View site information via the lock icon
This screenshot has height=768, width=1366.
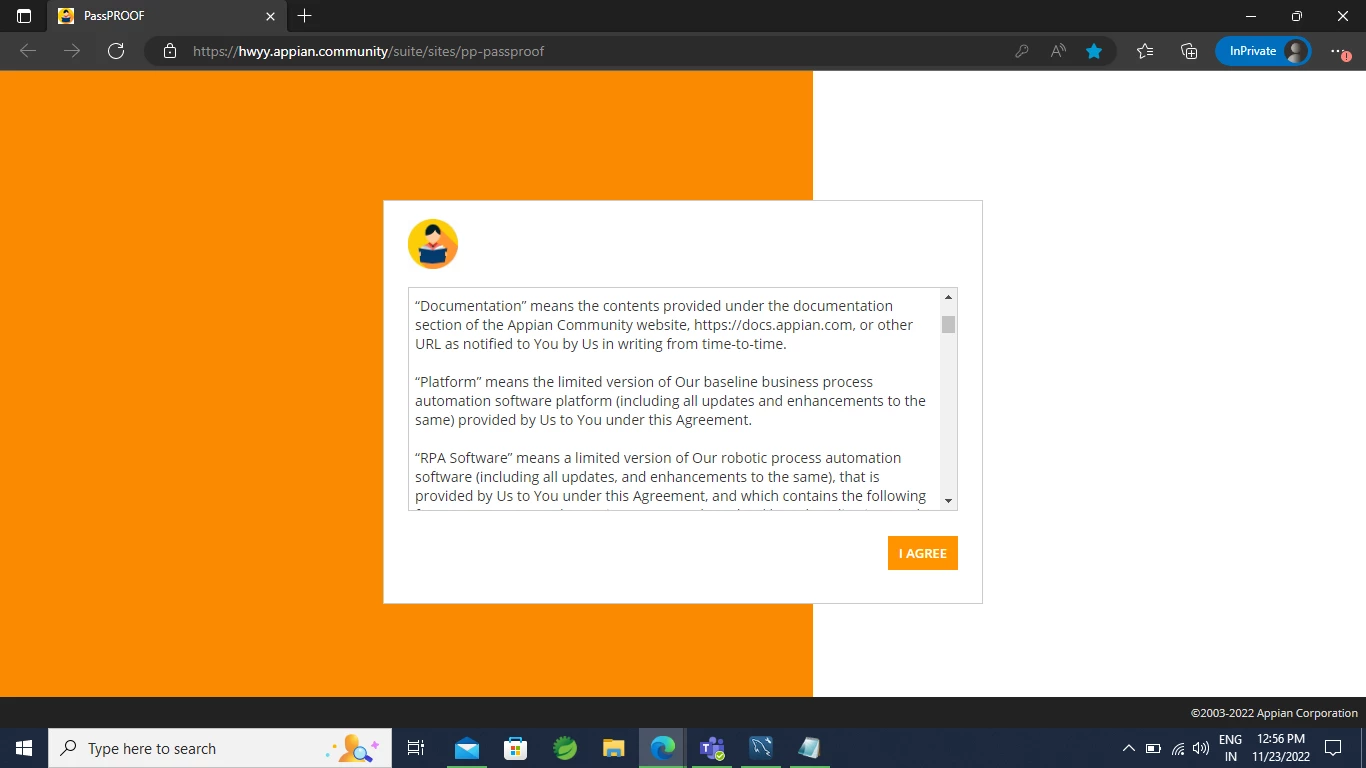tap(170, 51)
